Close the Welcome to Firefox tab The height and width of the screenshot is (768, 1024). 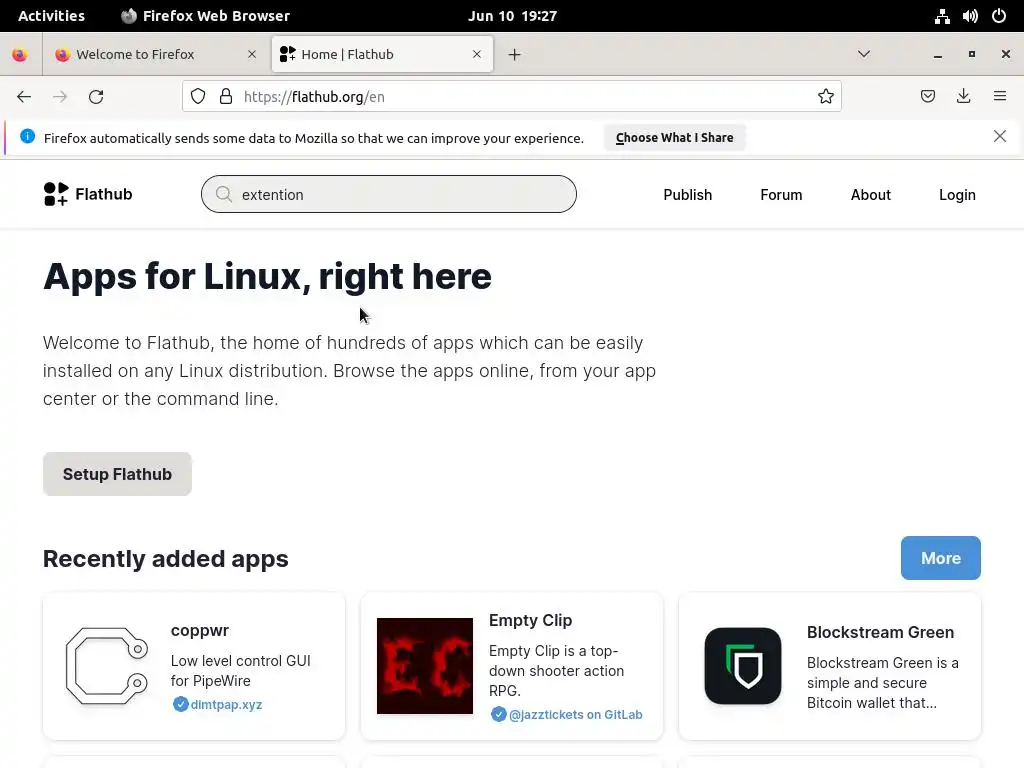pos(252,54)
